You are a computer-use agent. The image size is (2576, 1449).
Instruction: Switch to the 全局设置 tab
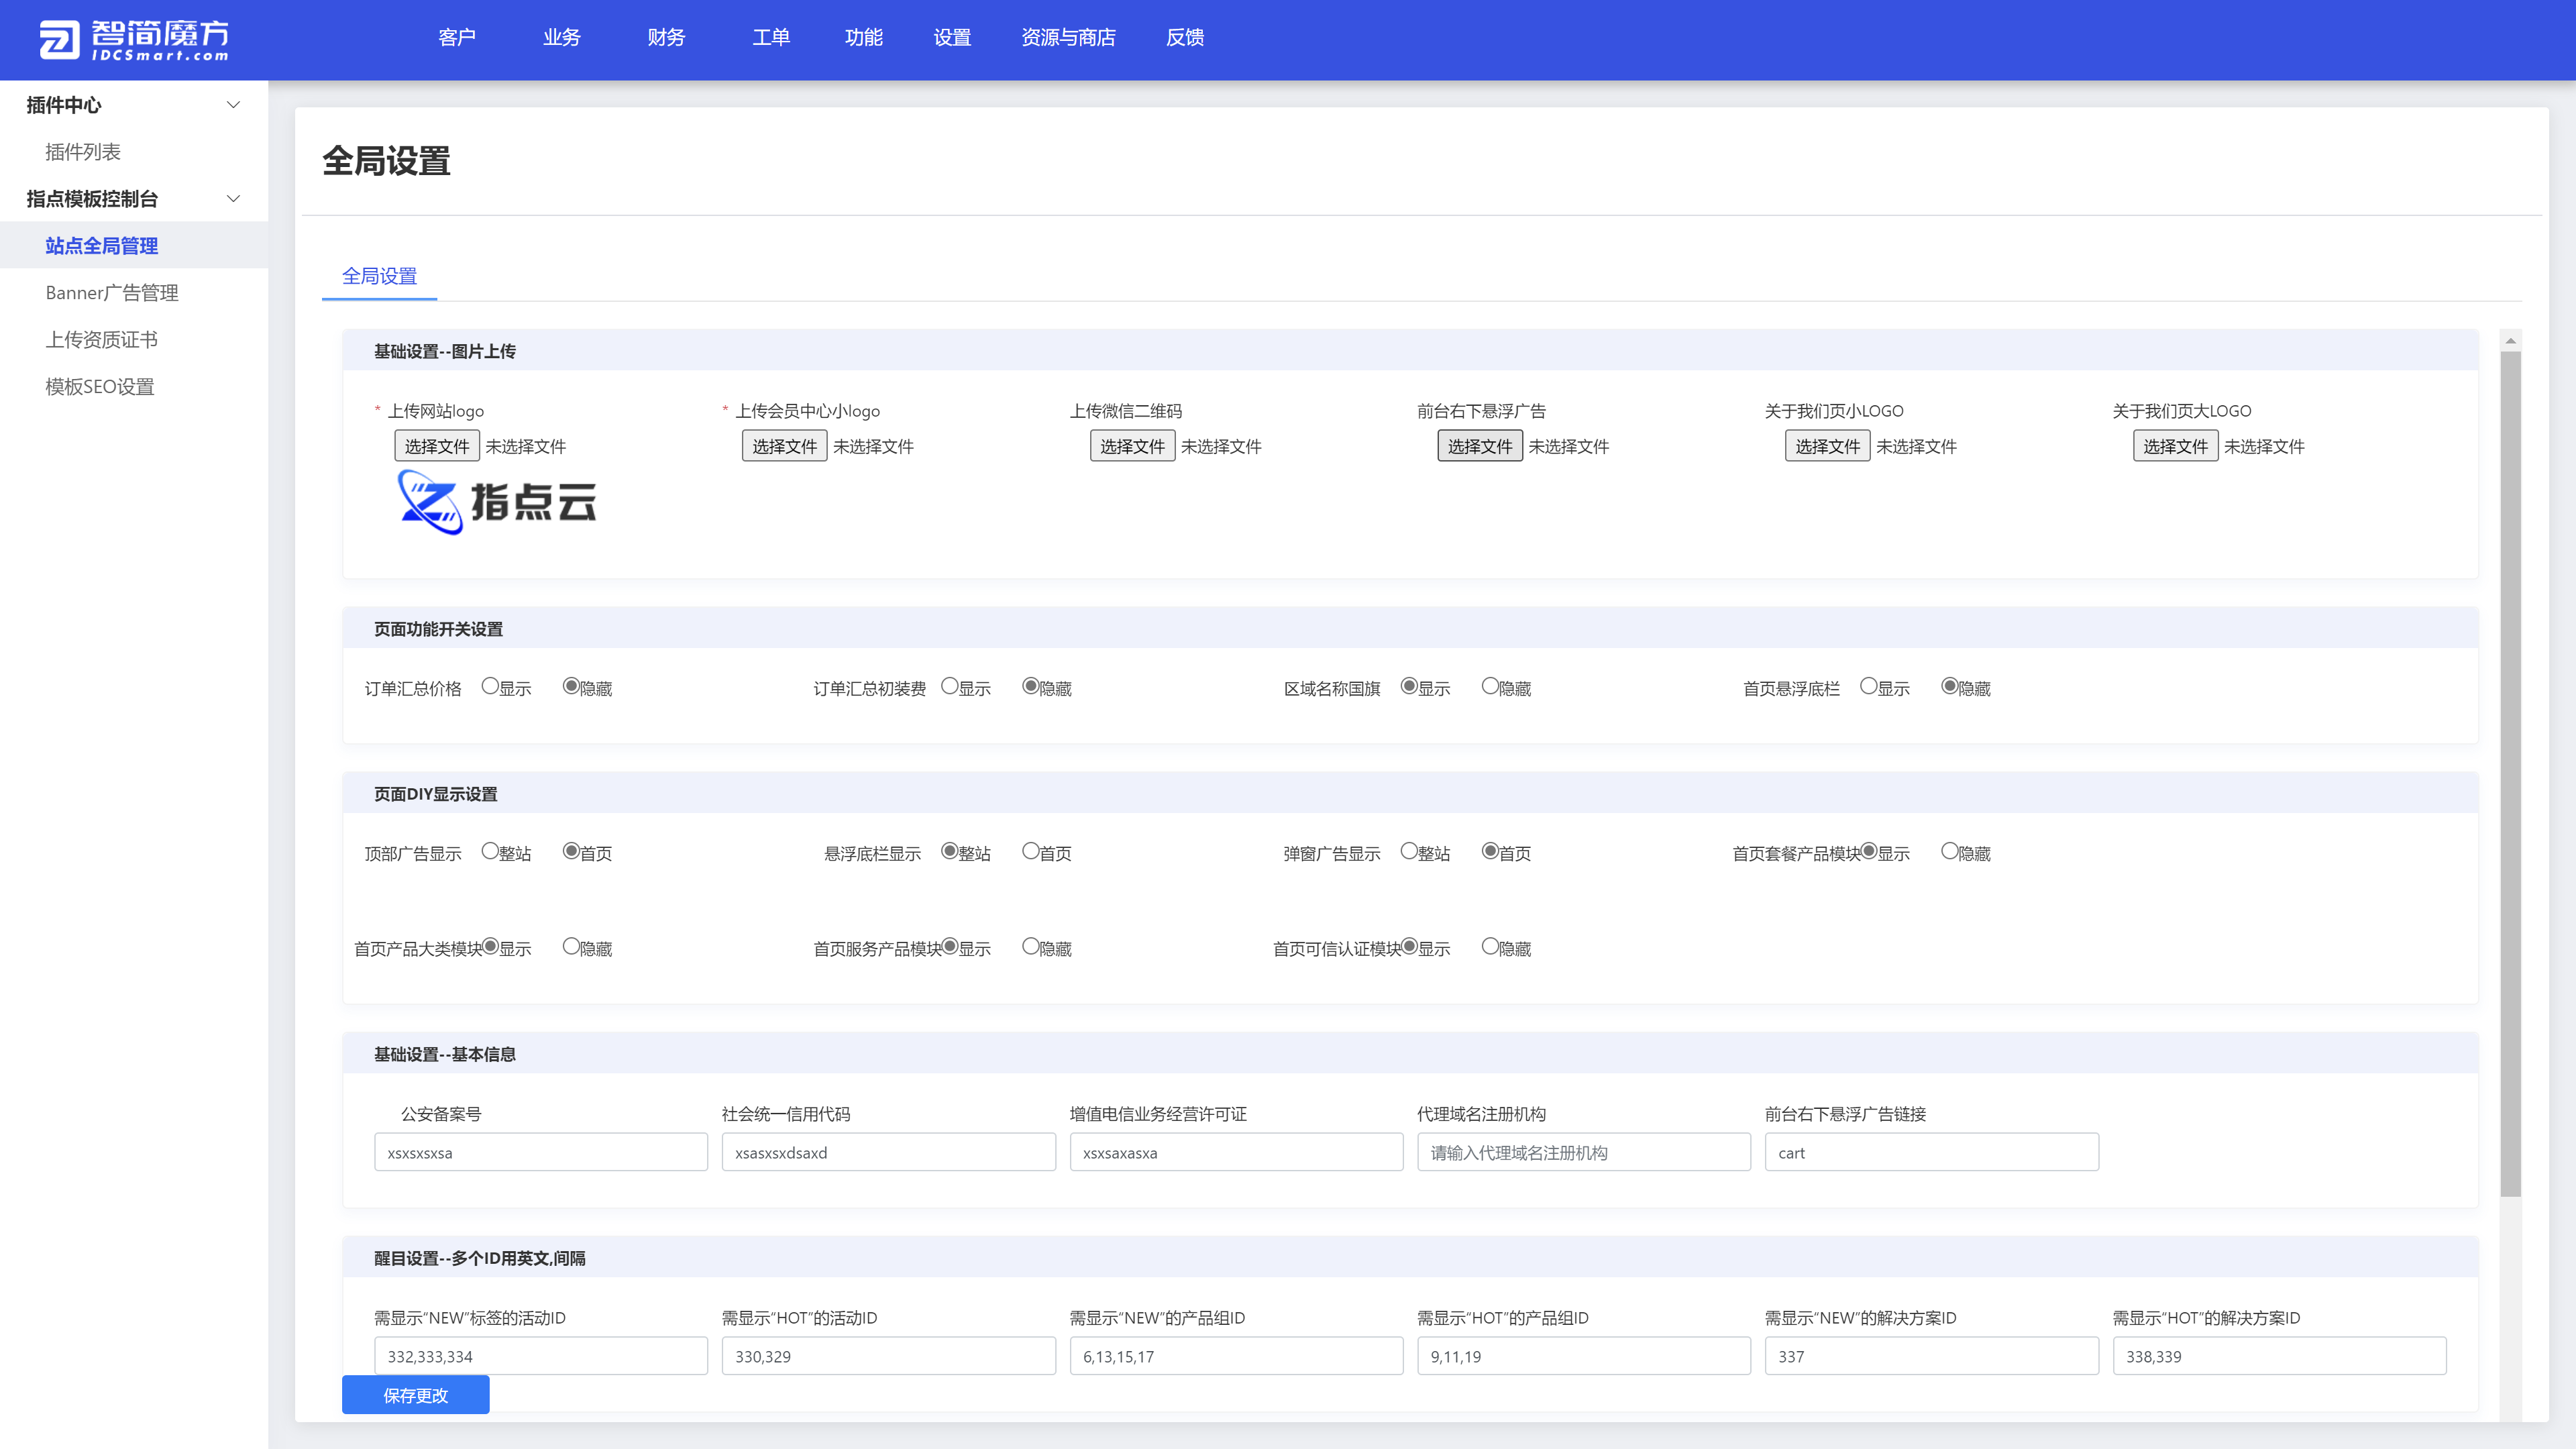tap(379, 276)
